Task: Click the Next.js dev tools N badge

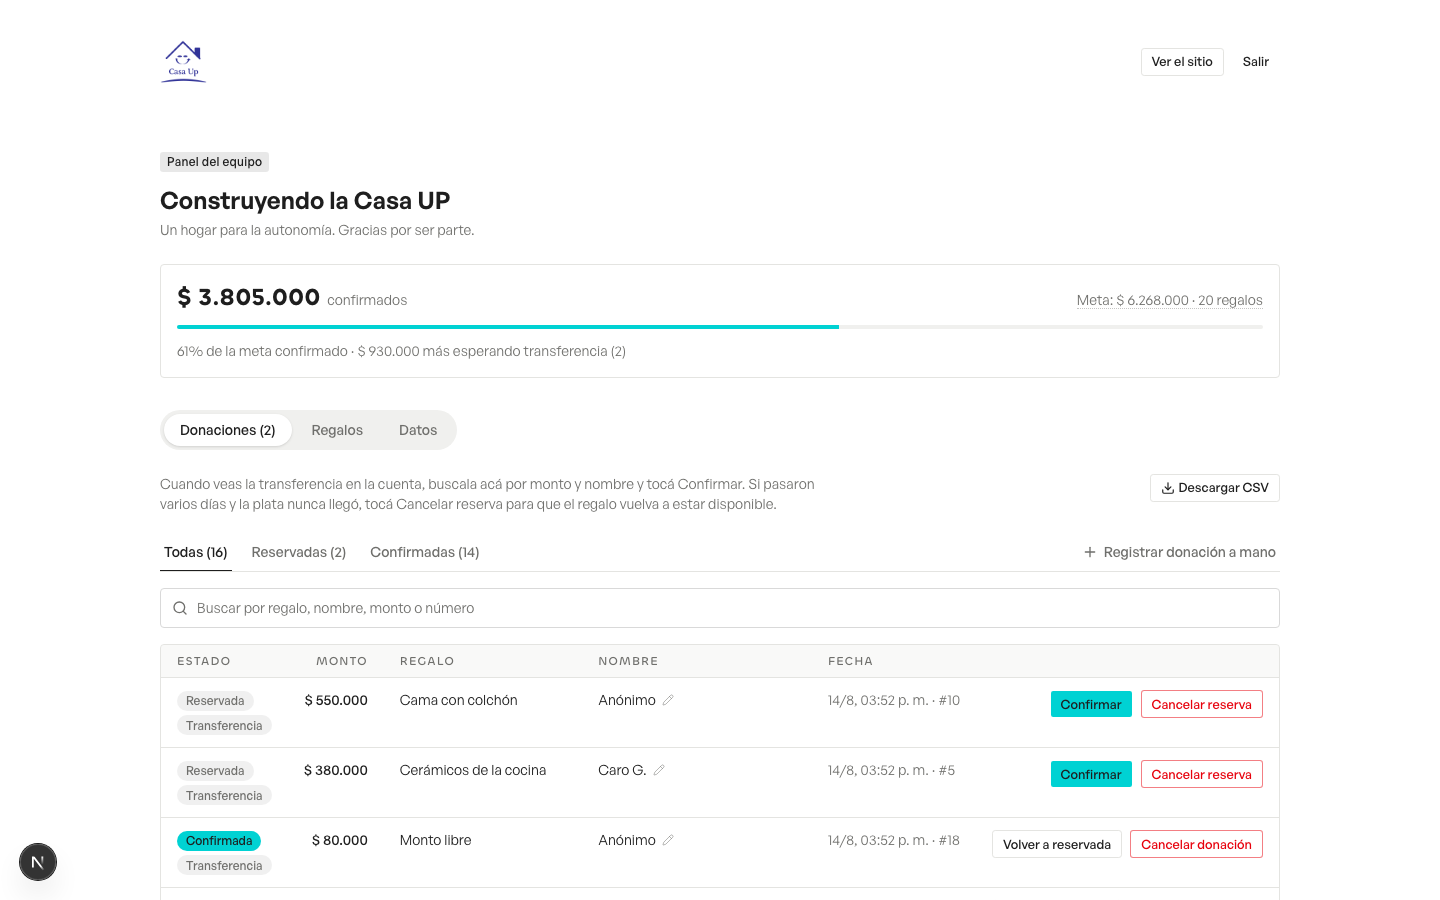Action: pos(38,862)
